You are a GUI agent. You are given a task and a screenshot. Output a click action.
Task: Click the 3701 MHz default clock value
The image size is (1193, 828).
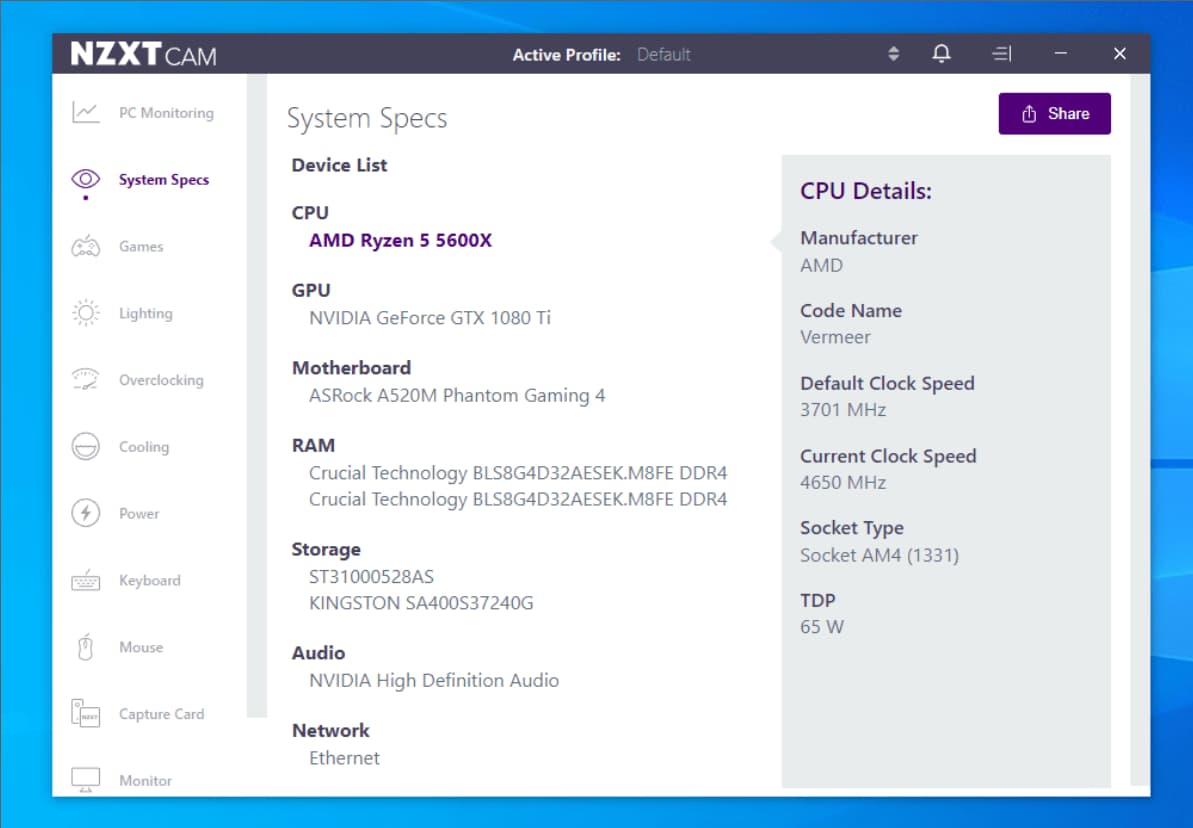click(x=843, y=410)
